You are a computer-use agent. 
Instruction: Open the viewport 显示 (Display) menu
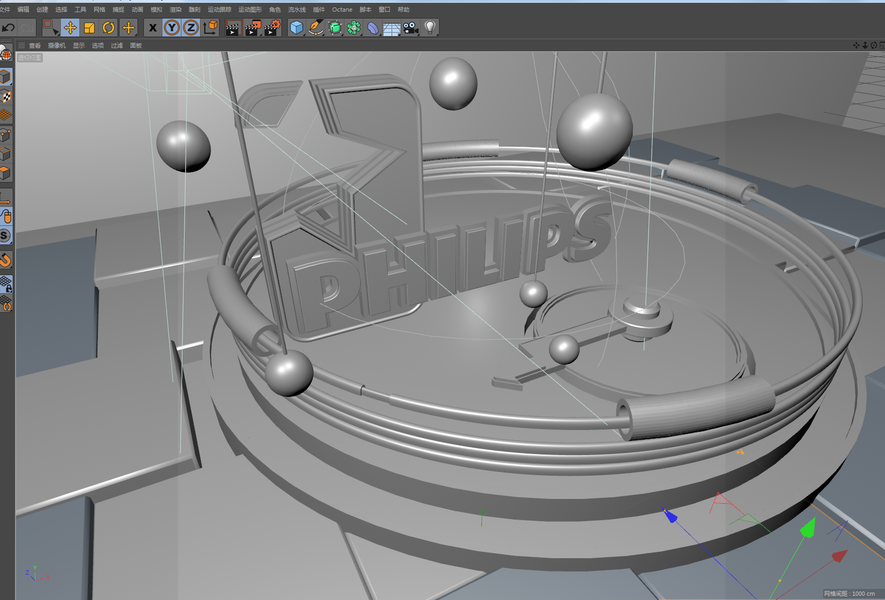pos(78,46)
